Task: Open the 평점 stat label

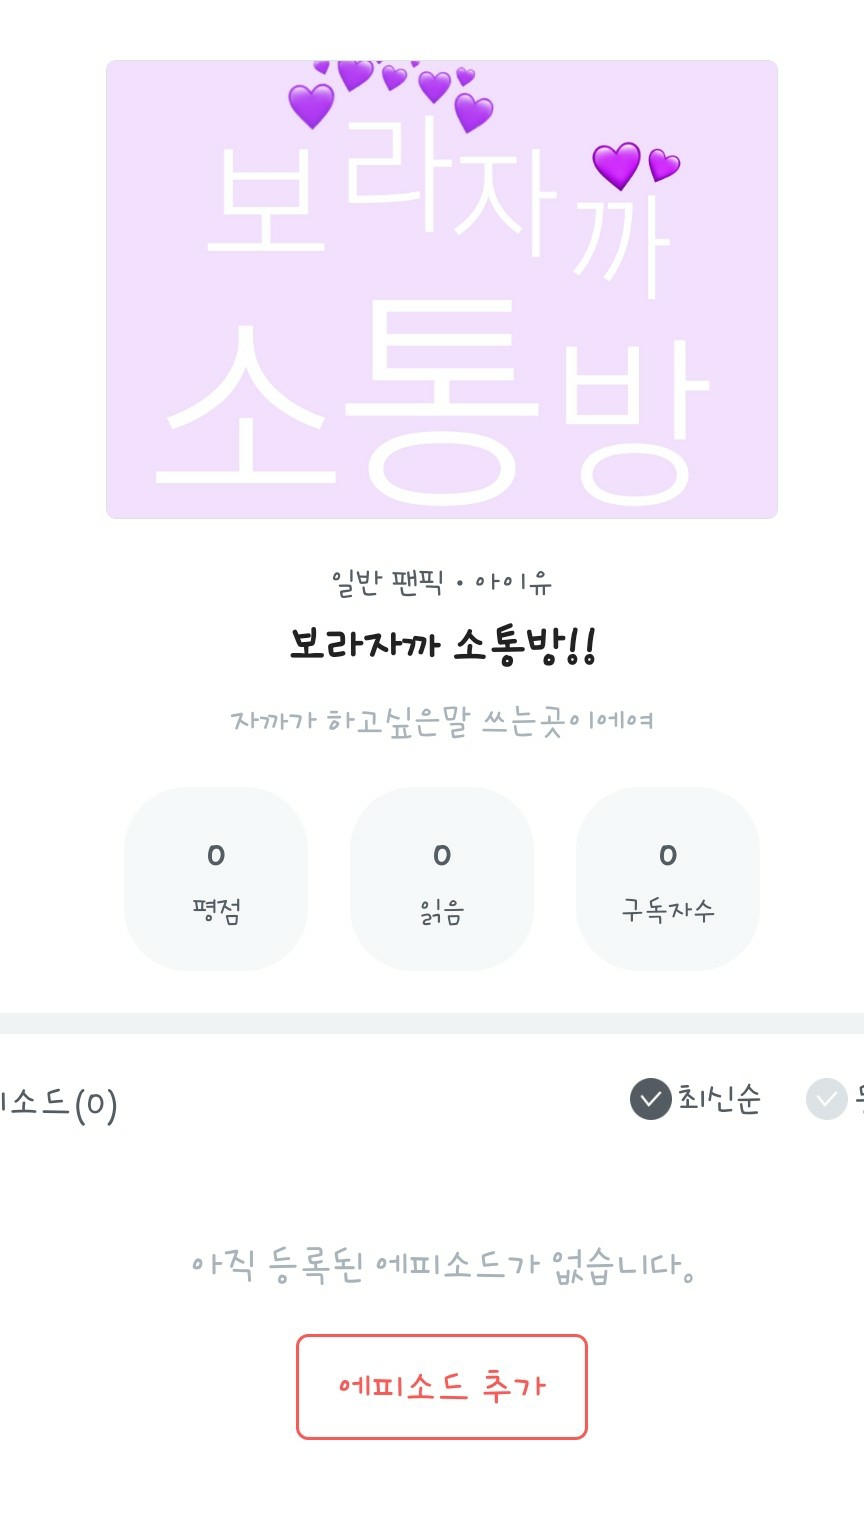Action: tap(216, 911)
